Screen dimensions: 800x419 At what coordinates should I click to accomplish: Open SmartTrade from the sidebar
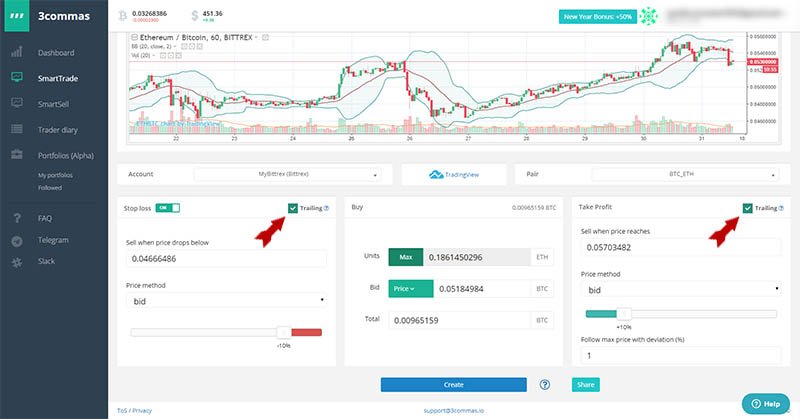click(58, 78)
